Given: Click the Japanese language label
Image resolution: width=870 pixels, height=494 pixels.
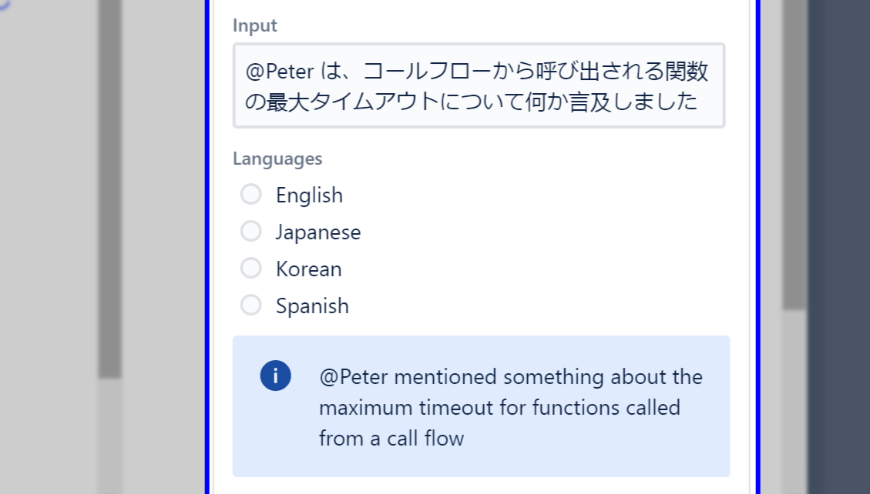Looking at the screenshot, I should click(318, 232).
